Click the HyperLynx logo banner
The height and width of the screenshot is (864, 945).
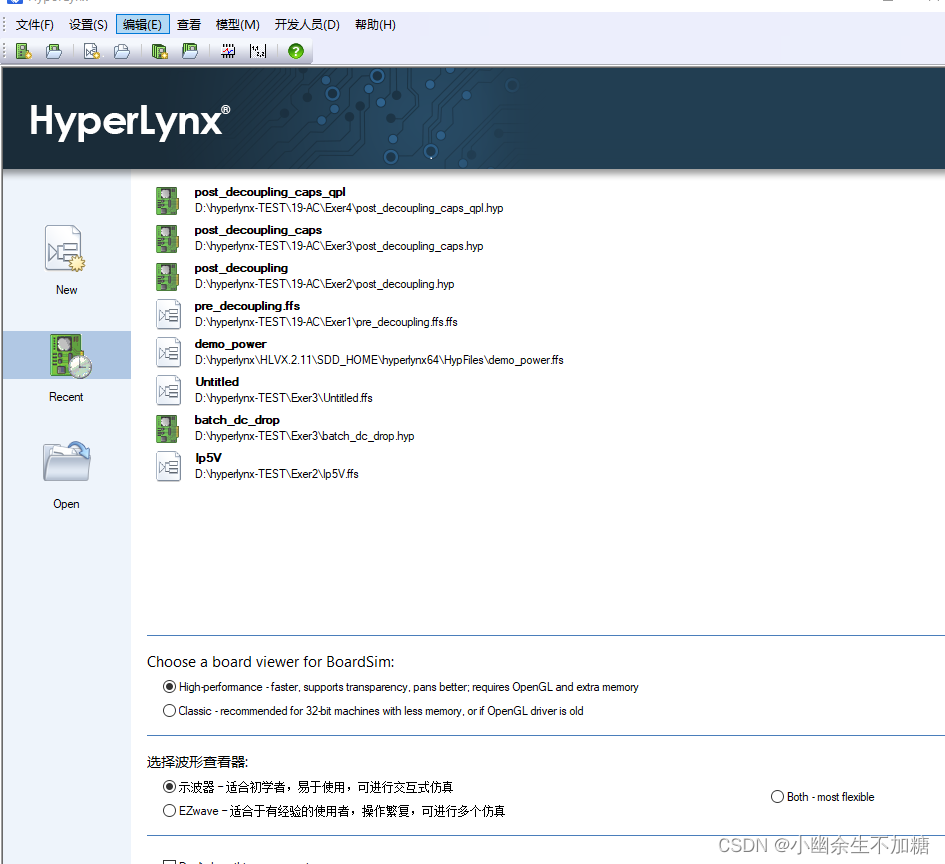pos(130,121)
